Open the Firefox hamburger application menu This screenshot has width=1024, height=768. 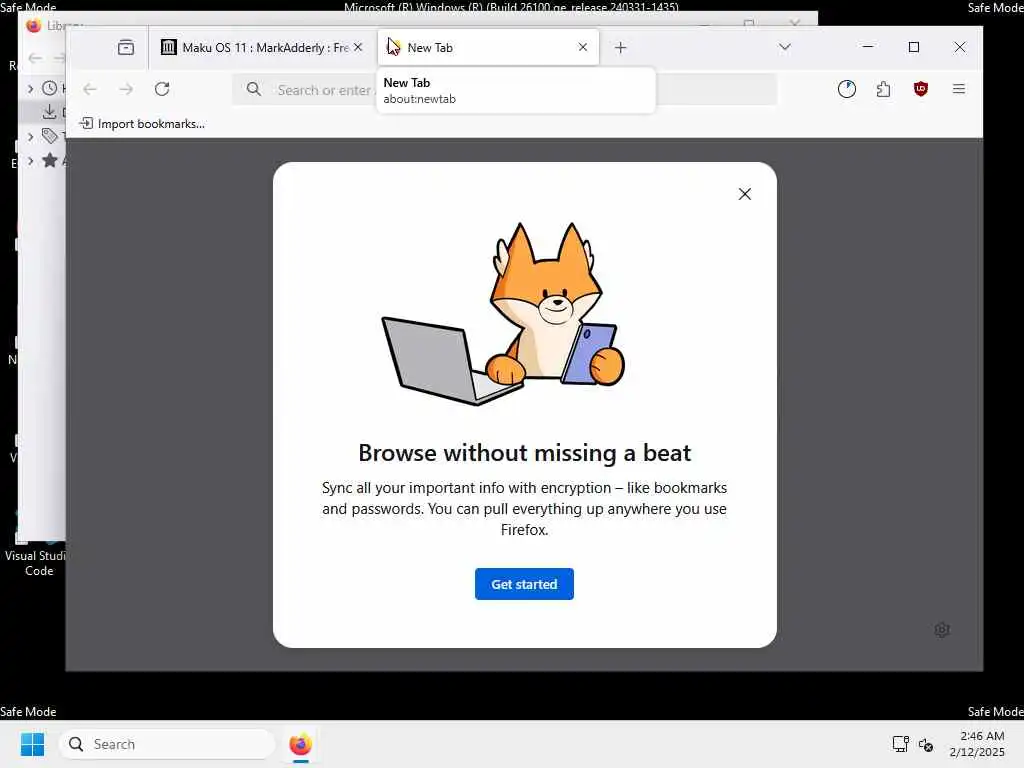pyautogui.click(x=958, y=89)
